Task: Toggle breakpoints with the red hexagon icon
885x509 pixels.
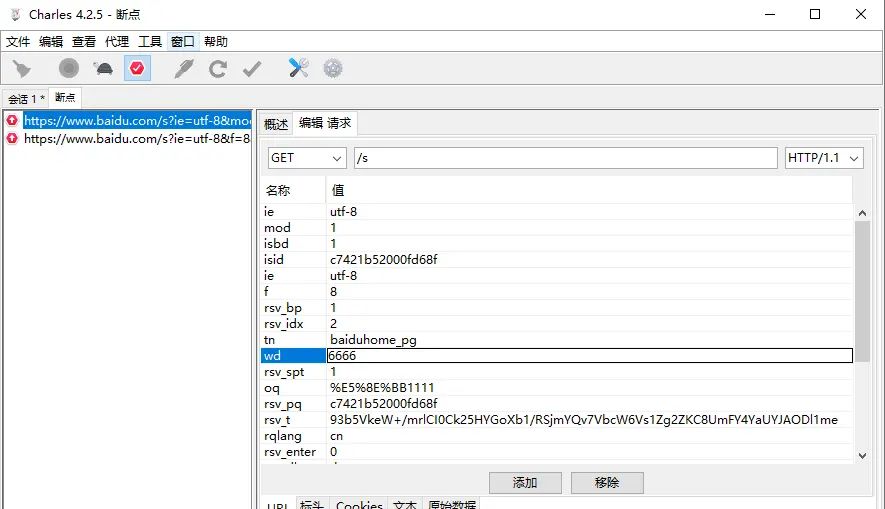Action: [x=137, y=68]
